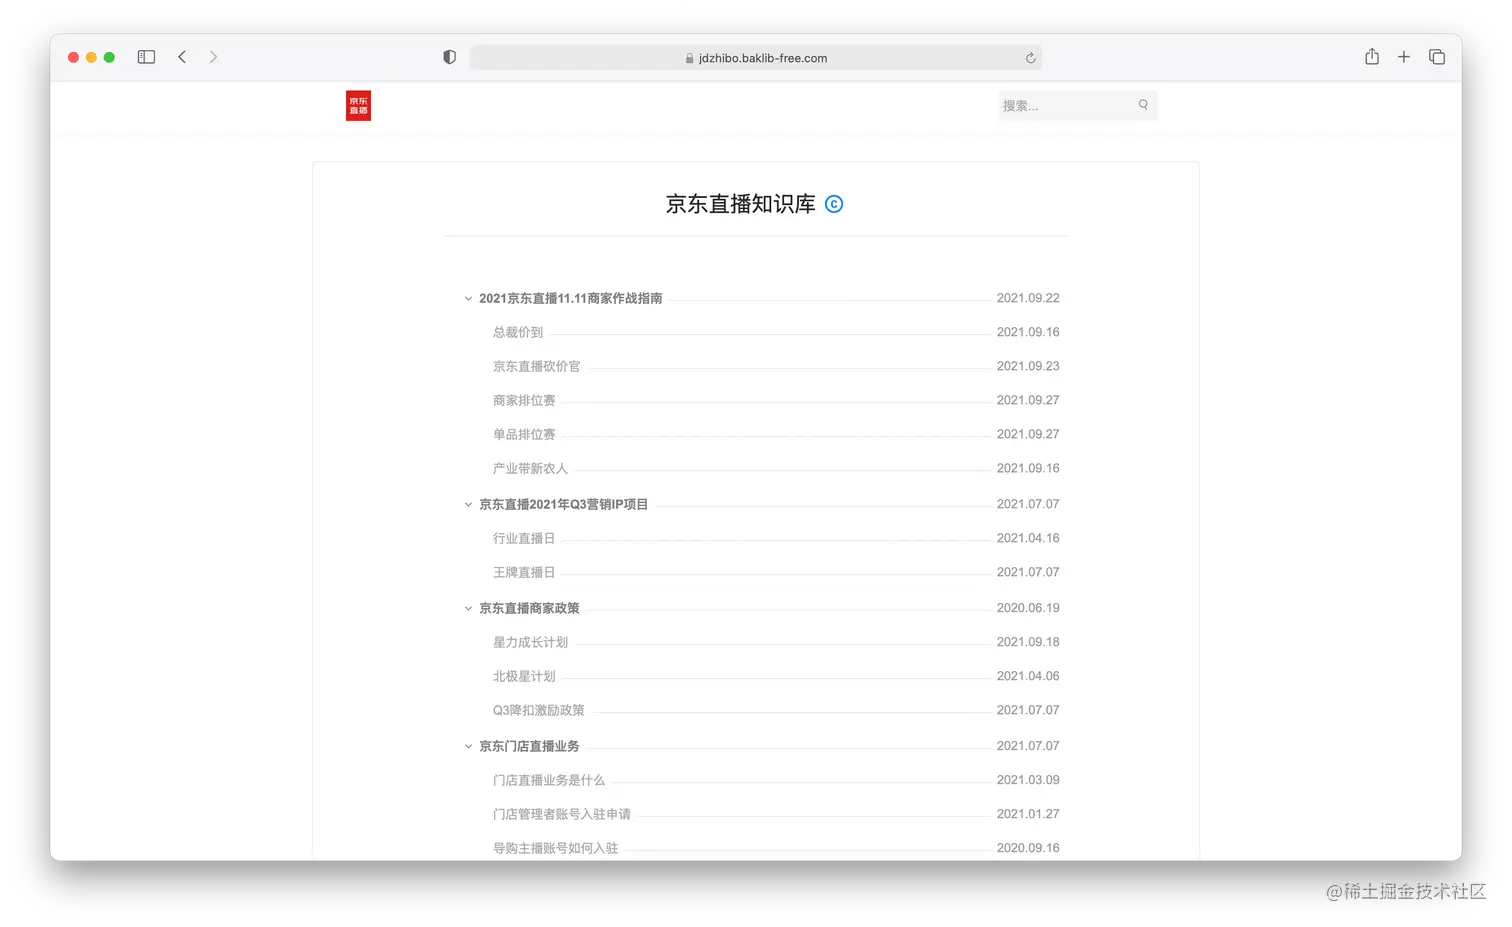Screen dimensions: 1512x927
Task: Show tab overview icon
Action: (x=1437, y=57)
